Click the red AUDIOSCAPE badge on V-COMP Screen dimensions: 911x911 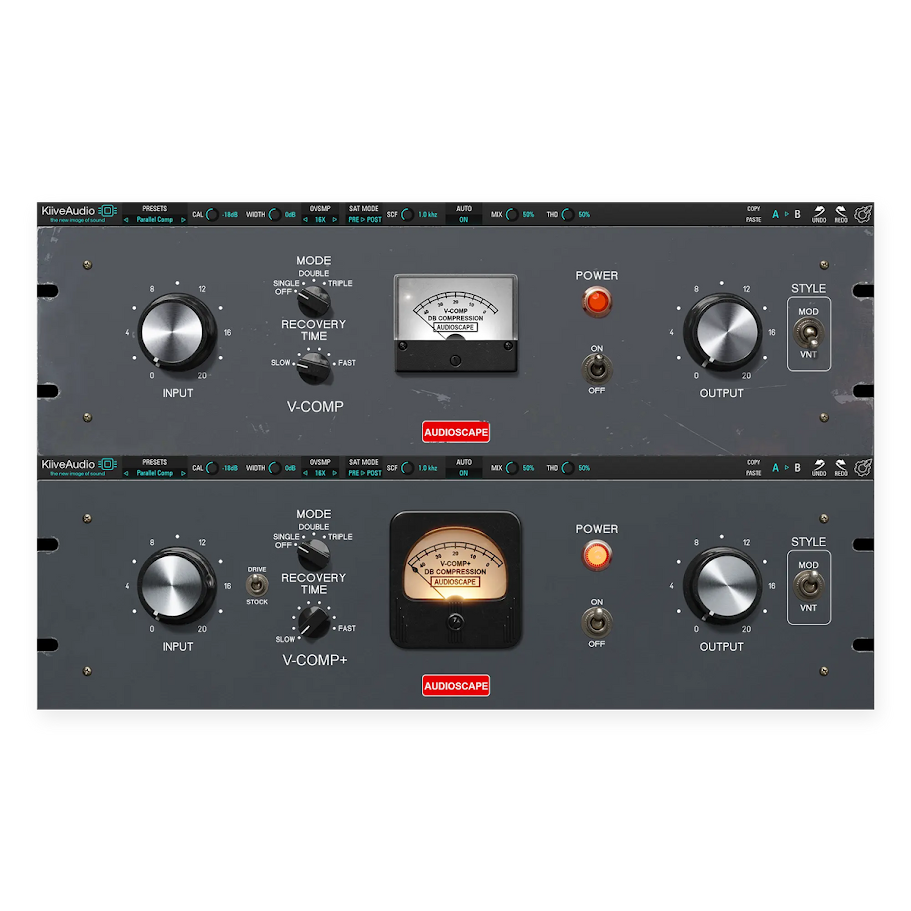coord(455,431)
